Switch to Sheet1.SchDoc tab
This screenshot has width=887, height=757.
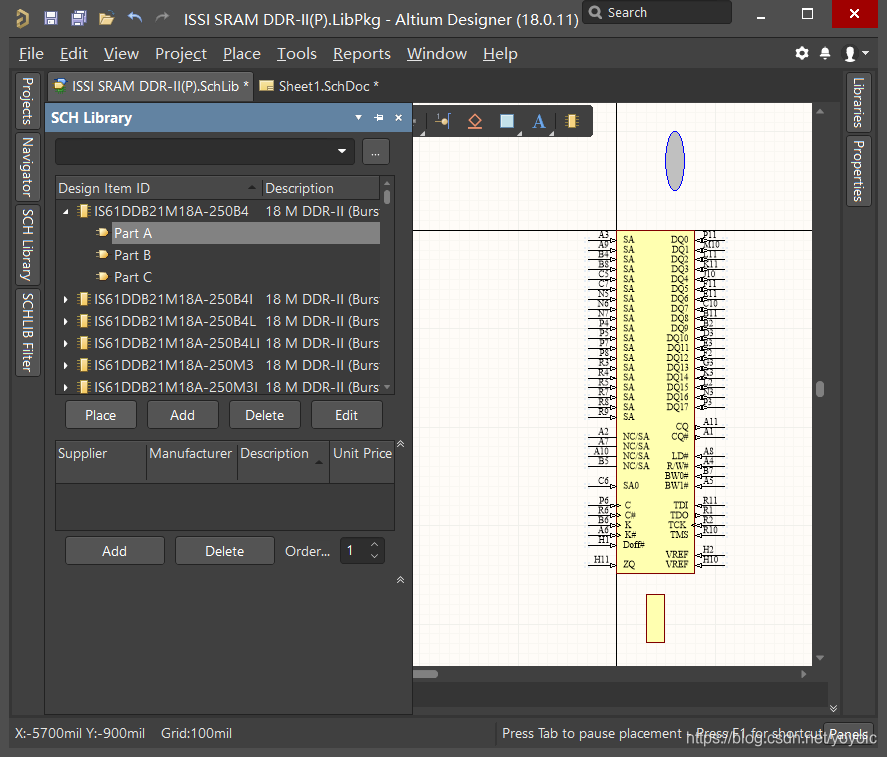coord(318,86)
